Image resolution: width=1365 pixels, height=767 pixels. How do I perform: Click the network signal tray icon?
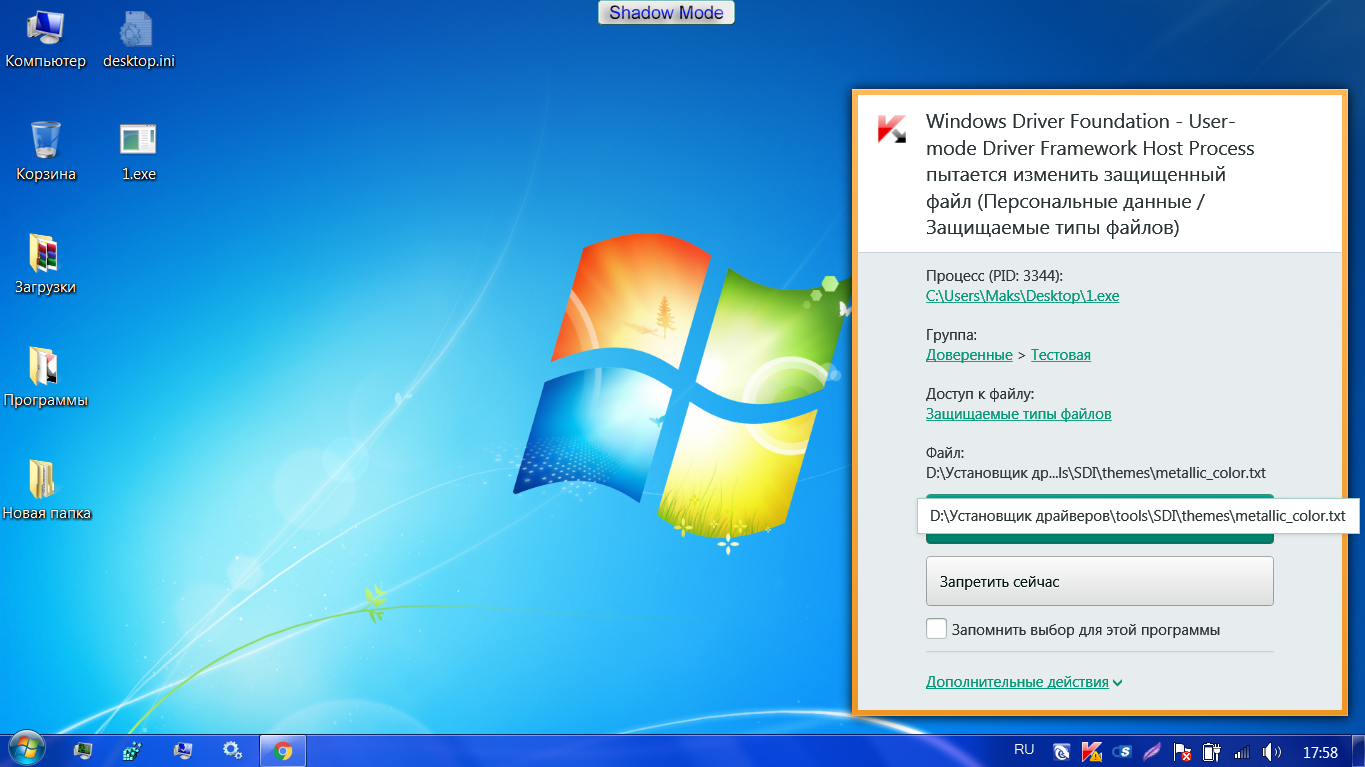pos(1242,751)
